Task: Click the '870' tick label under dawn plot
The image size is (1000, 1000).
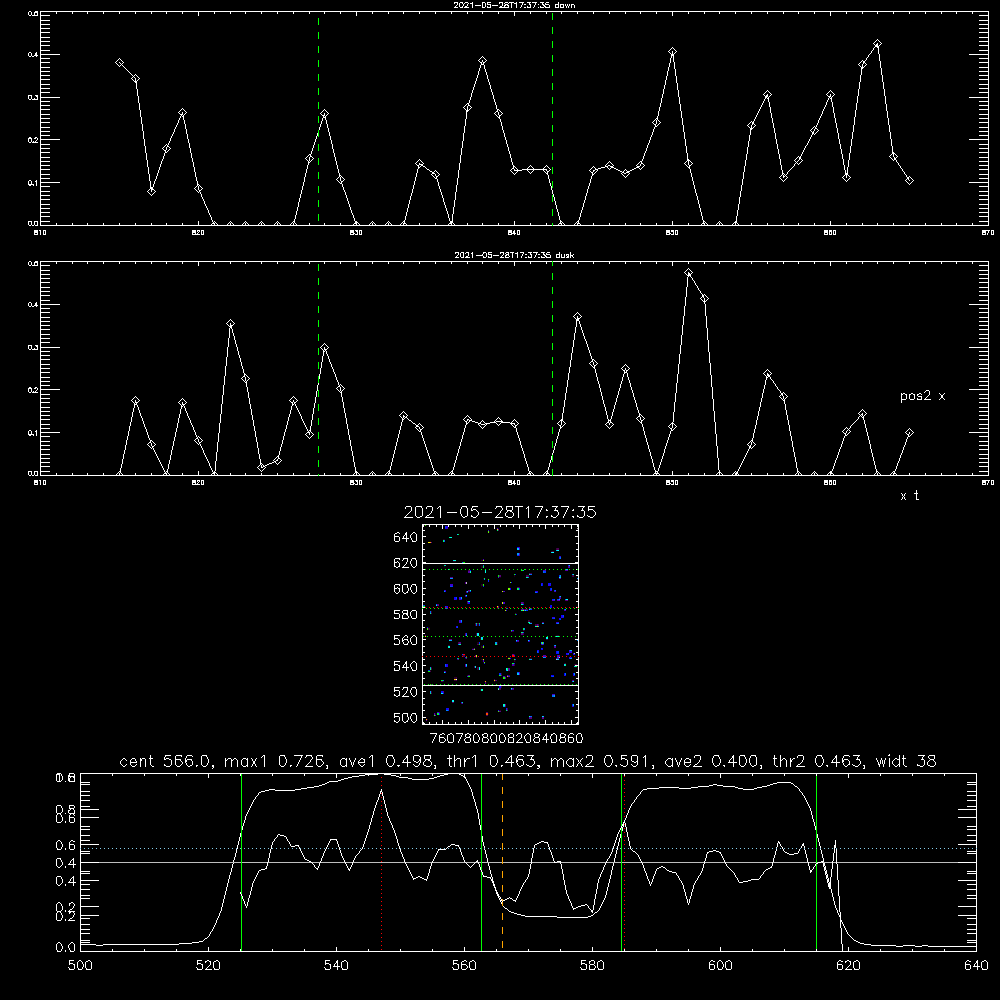Action: pos(988,233)
